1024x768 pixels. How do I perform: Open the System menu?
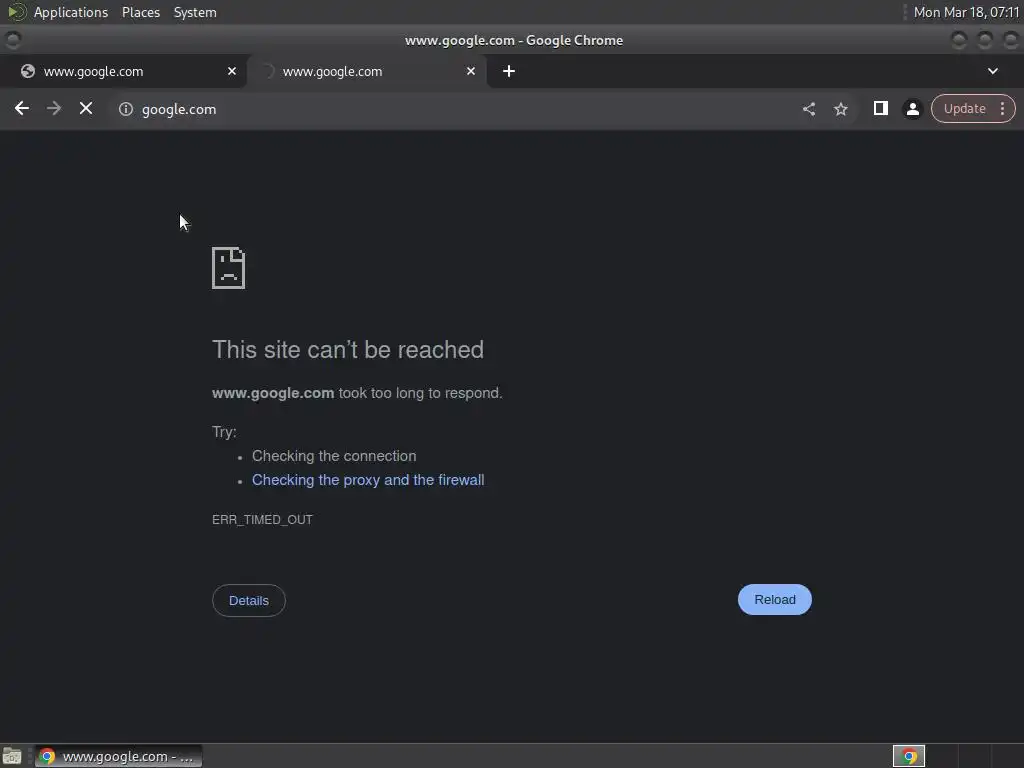click(195, 12)
